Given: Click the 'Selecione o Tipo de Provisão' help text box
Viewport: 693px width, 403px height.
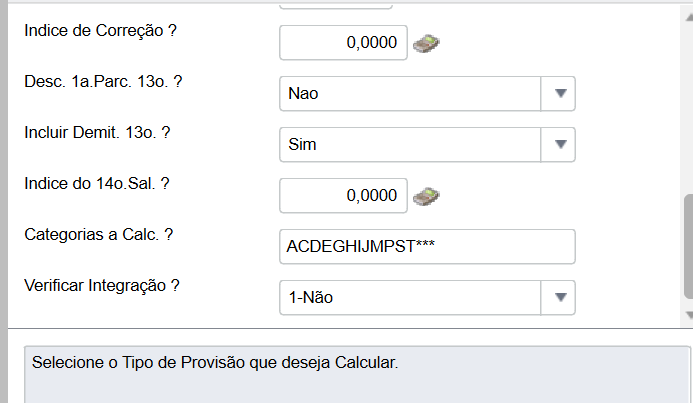Looking at the screenshot, I should tap(357, 375).
